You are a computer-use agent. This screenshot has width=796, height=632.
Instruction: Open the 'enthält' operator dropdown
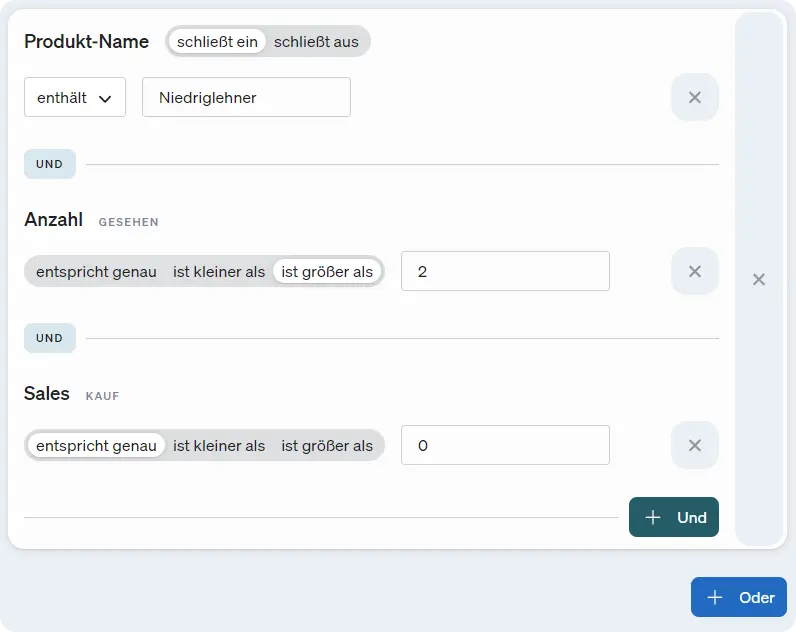pyautogui.click(x=75, y=97)
